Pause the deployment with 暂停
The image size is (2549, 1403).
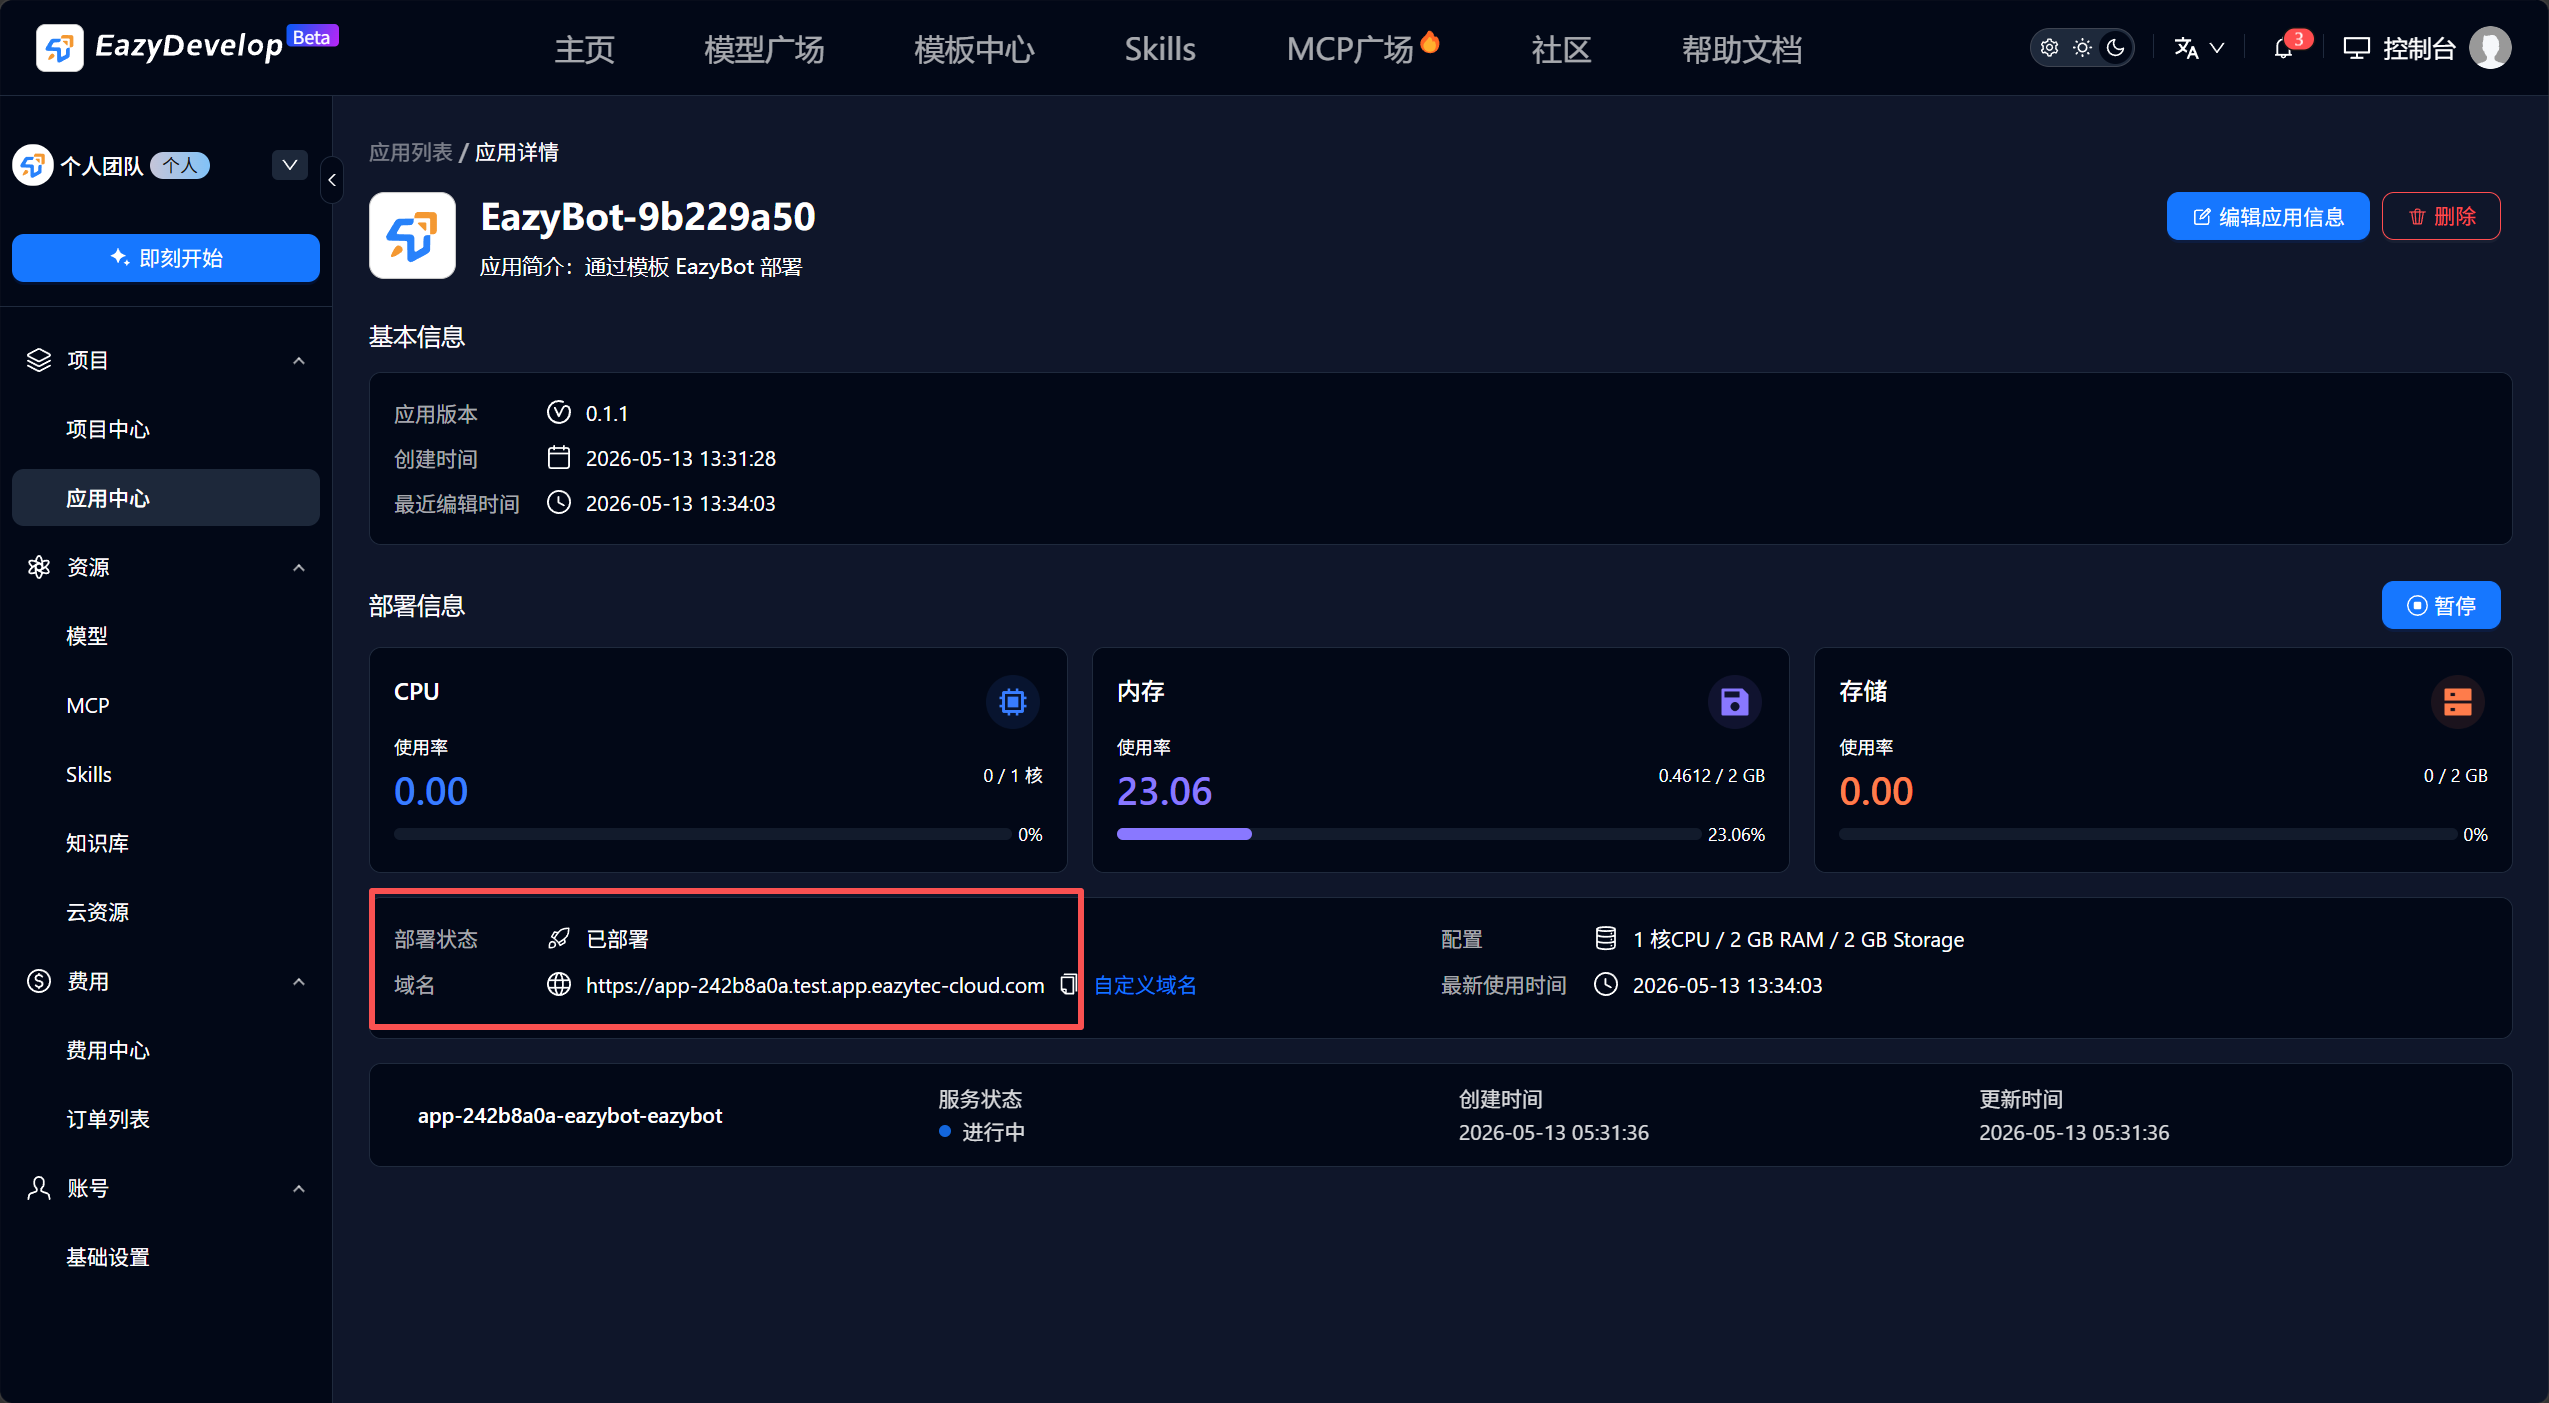(2441, 605)
